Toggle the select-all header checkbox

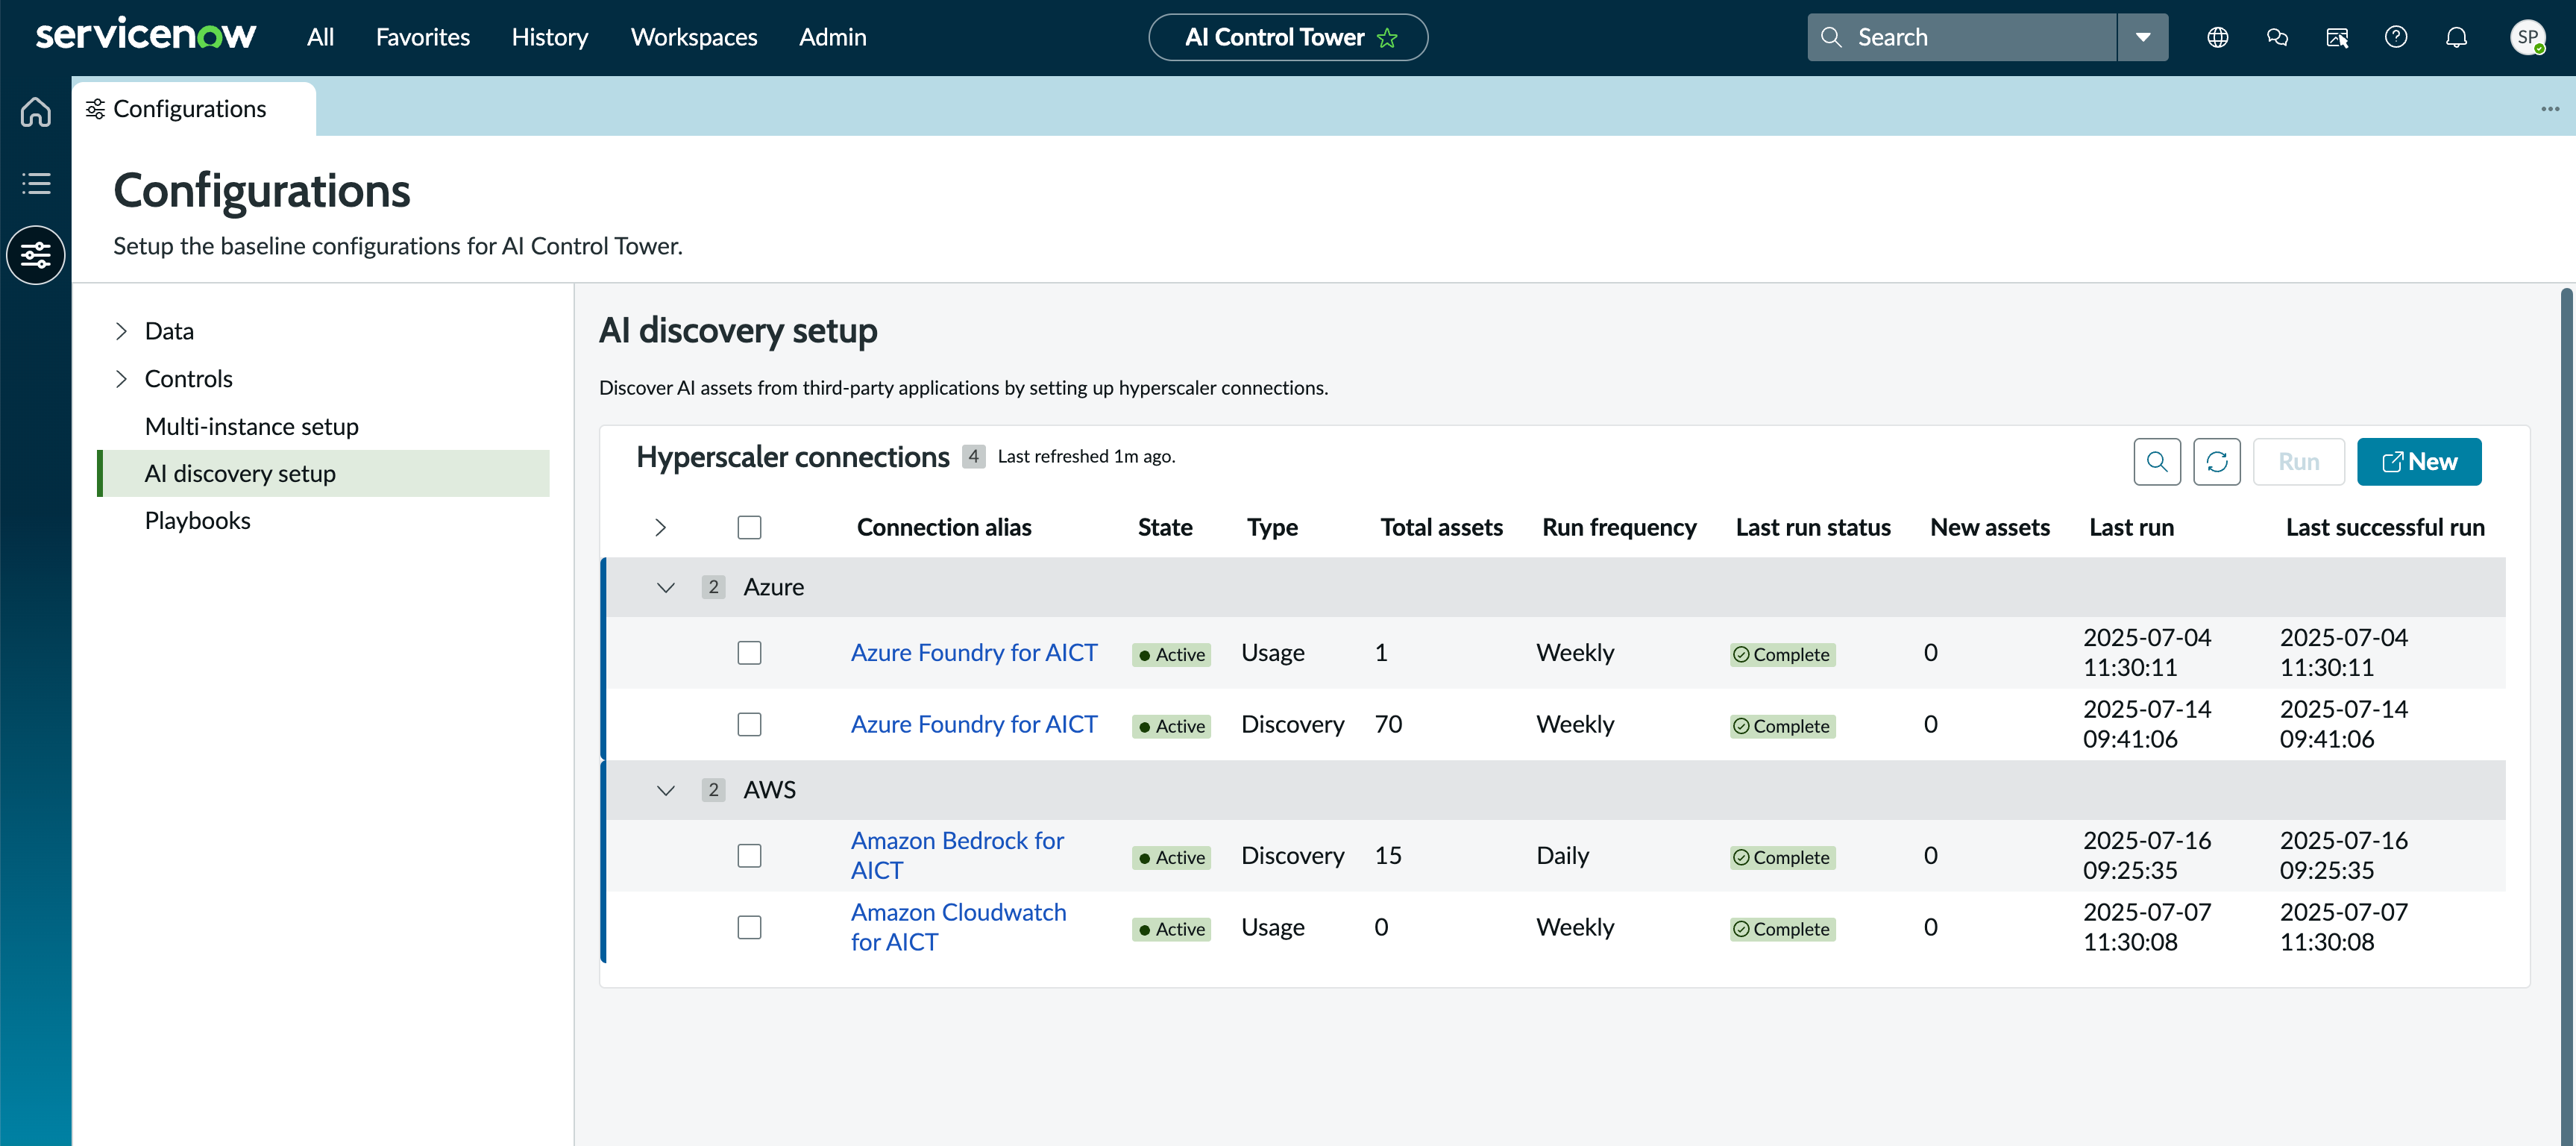749,527
